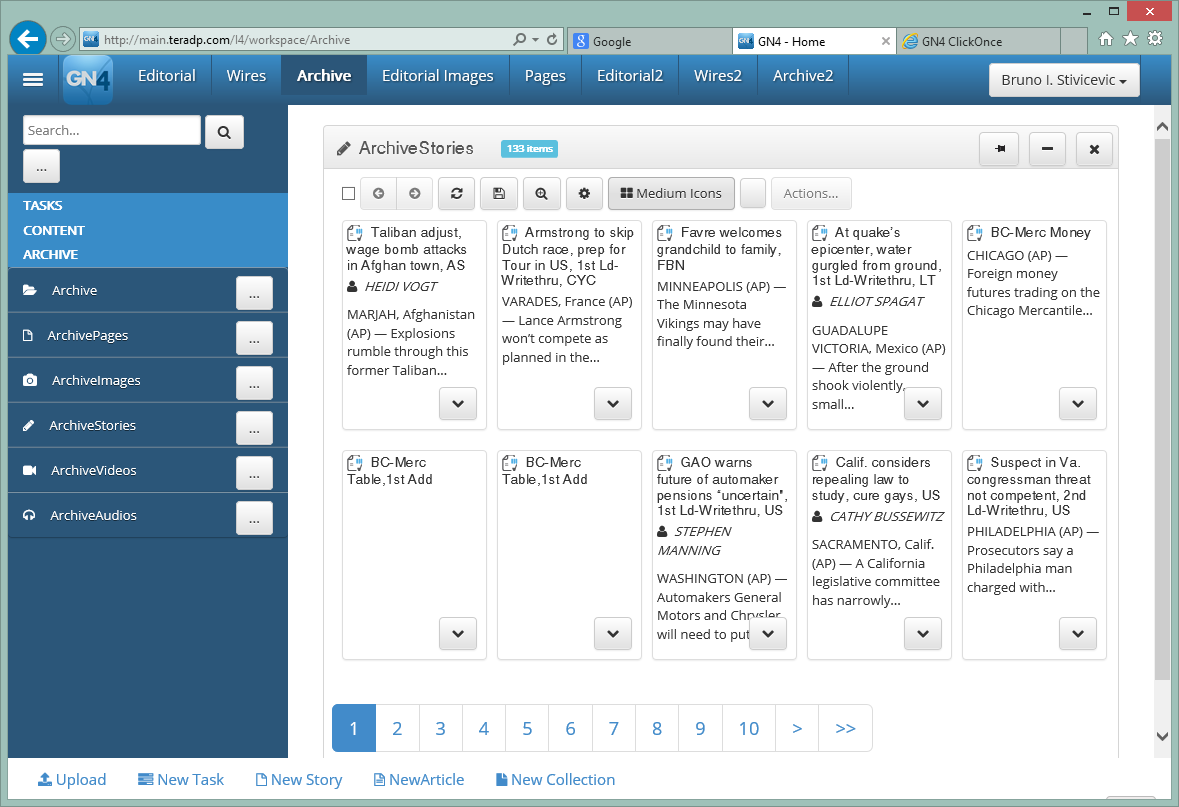Image resolution: width=1179 pixels, height=807 pixels.
Task: Click New Task at the bottom
Action: tap(181, 780)
